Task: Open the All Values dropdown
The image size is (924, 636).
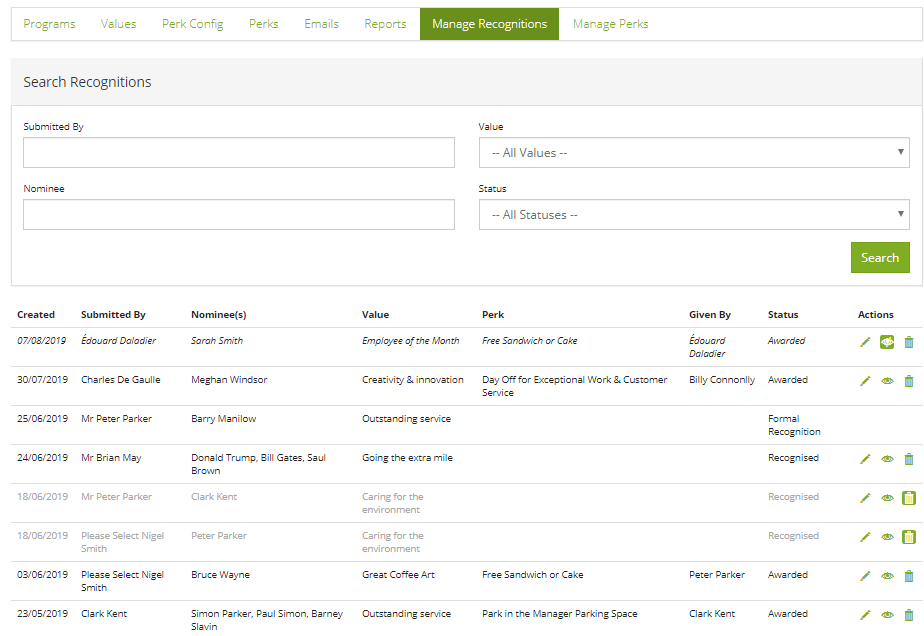Action: tap(694, 153)
